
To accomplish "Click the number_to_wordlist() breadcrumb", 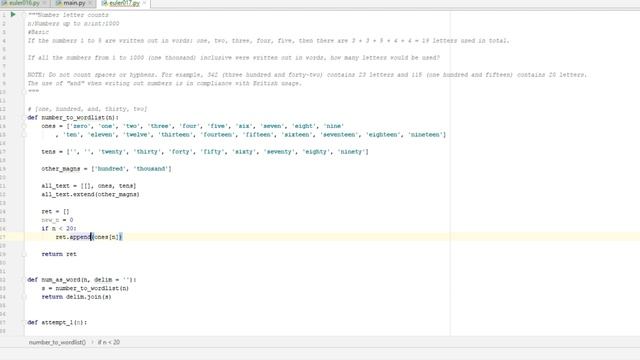I will coord(57,342).
